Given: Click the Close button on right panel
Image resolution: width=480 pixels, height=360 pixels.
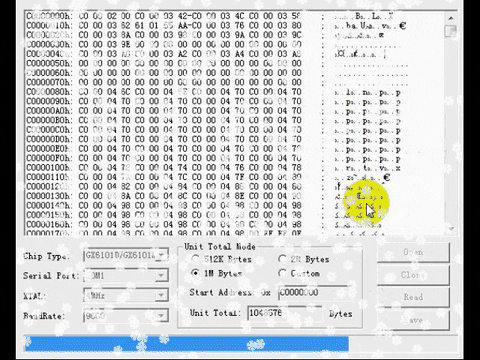Looking at the screenshot, I should tap(413, 275).
